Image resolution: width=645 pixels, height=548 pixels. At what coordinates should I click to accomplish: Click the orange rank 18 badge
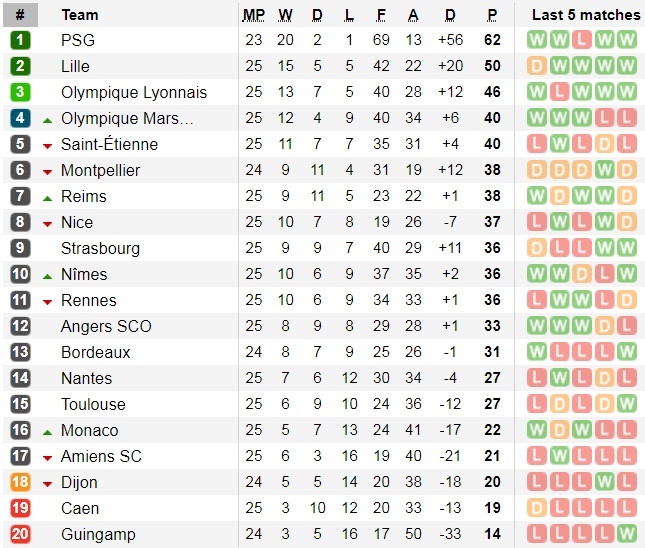(20, 482)
